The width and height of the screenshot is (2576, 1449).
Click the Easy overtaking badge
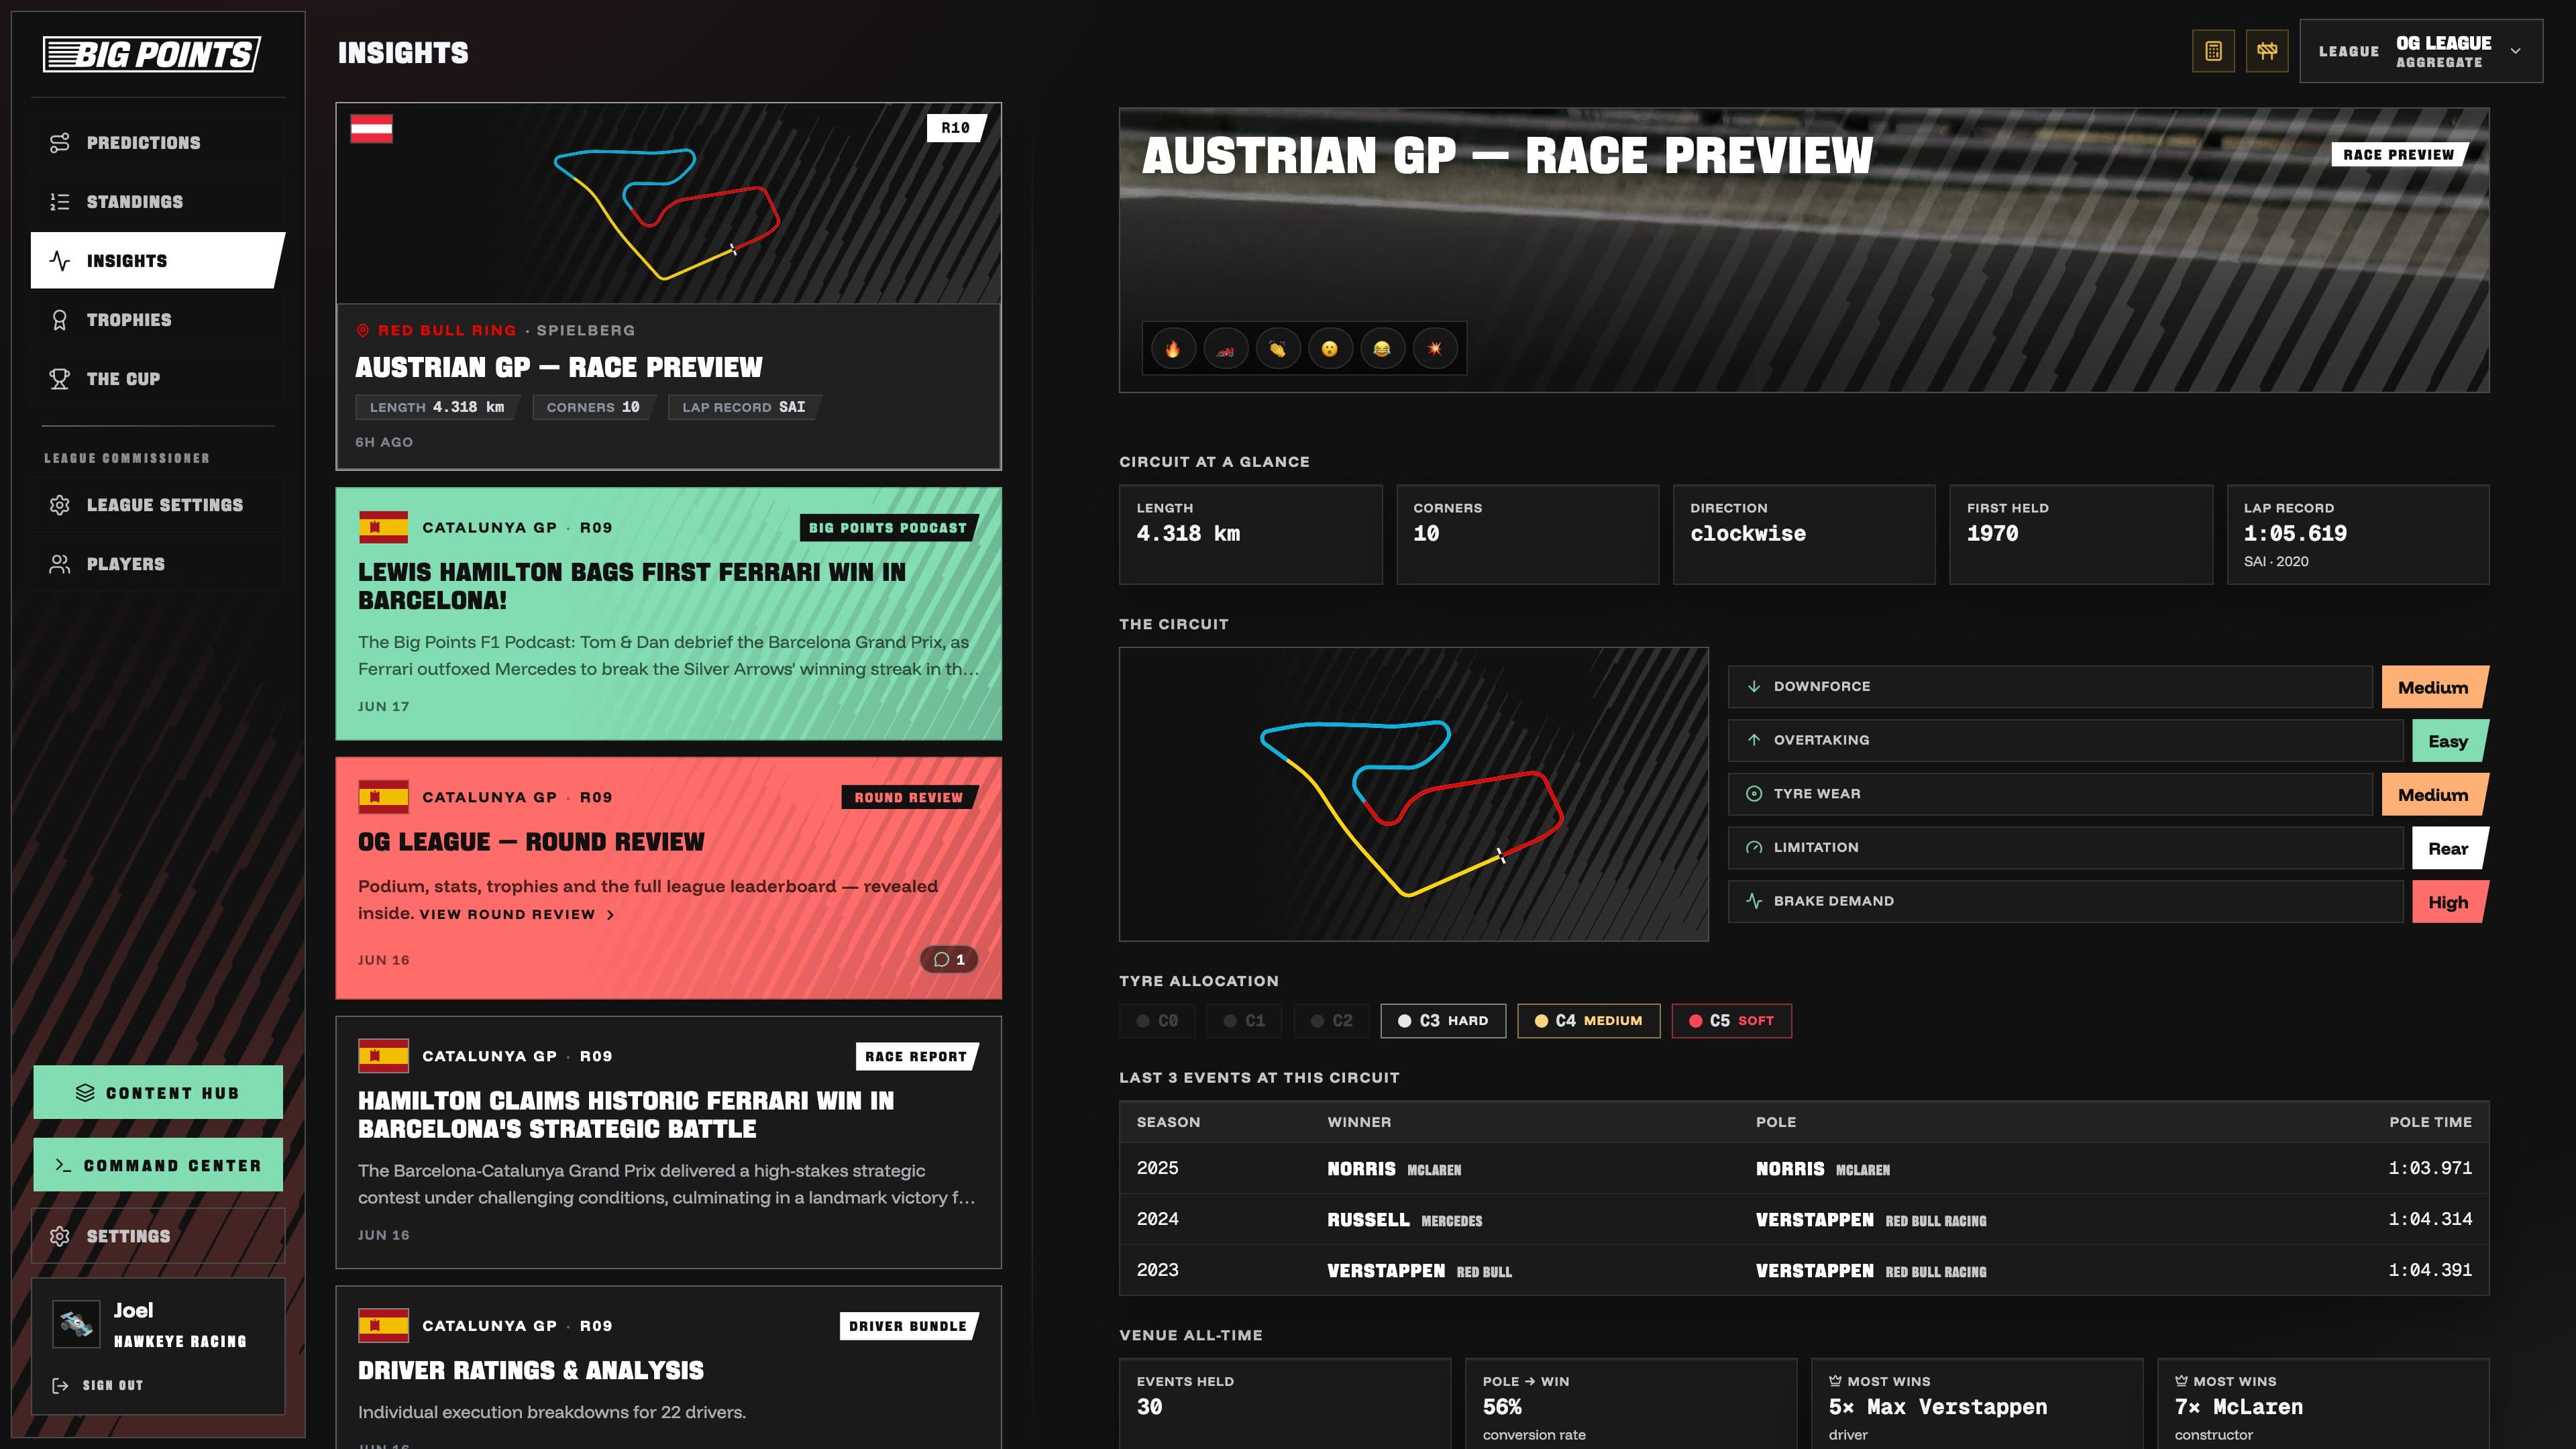click(2449, 741)
